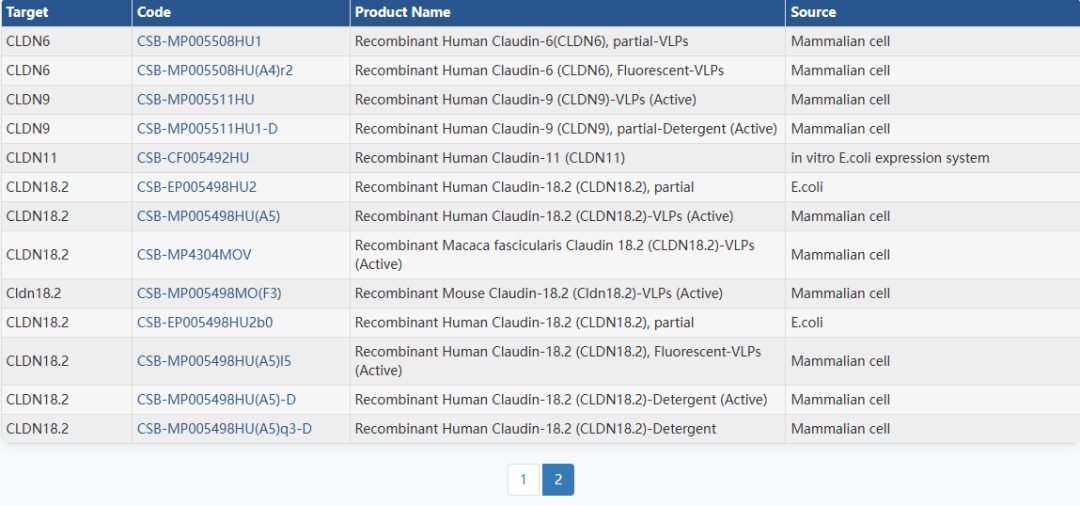
Task: Click the Source column header
Action: (x=813, y=12)
